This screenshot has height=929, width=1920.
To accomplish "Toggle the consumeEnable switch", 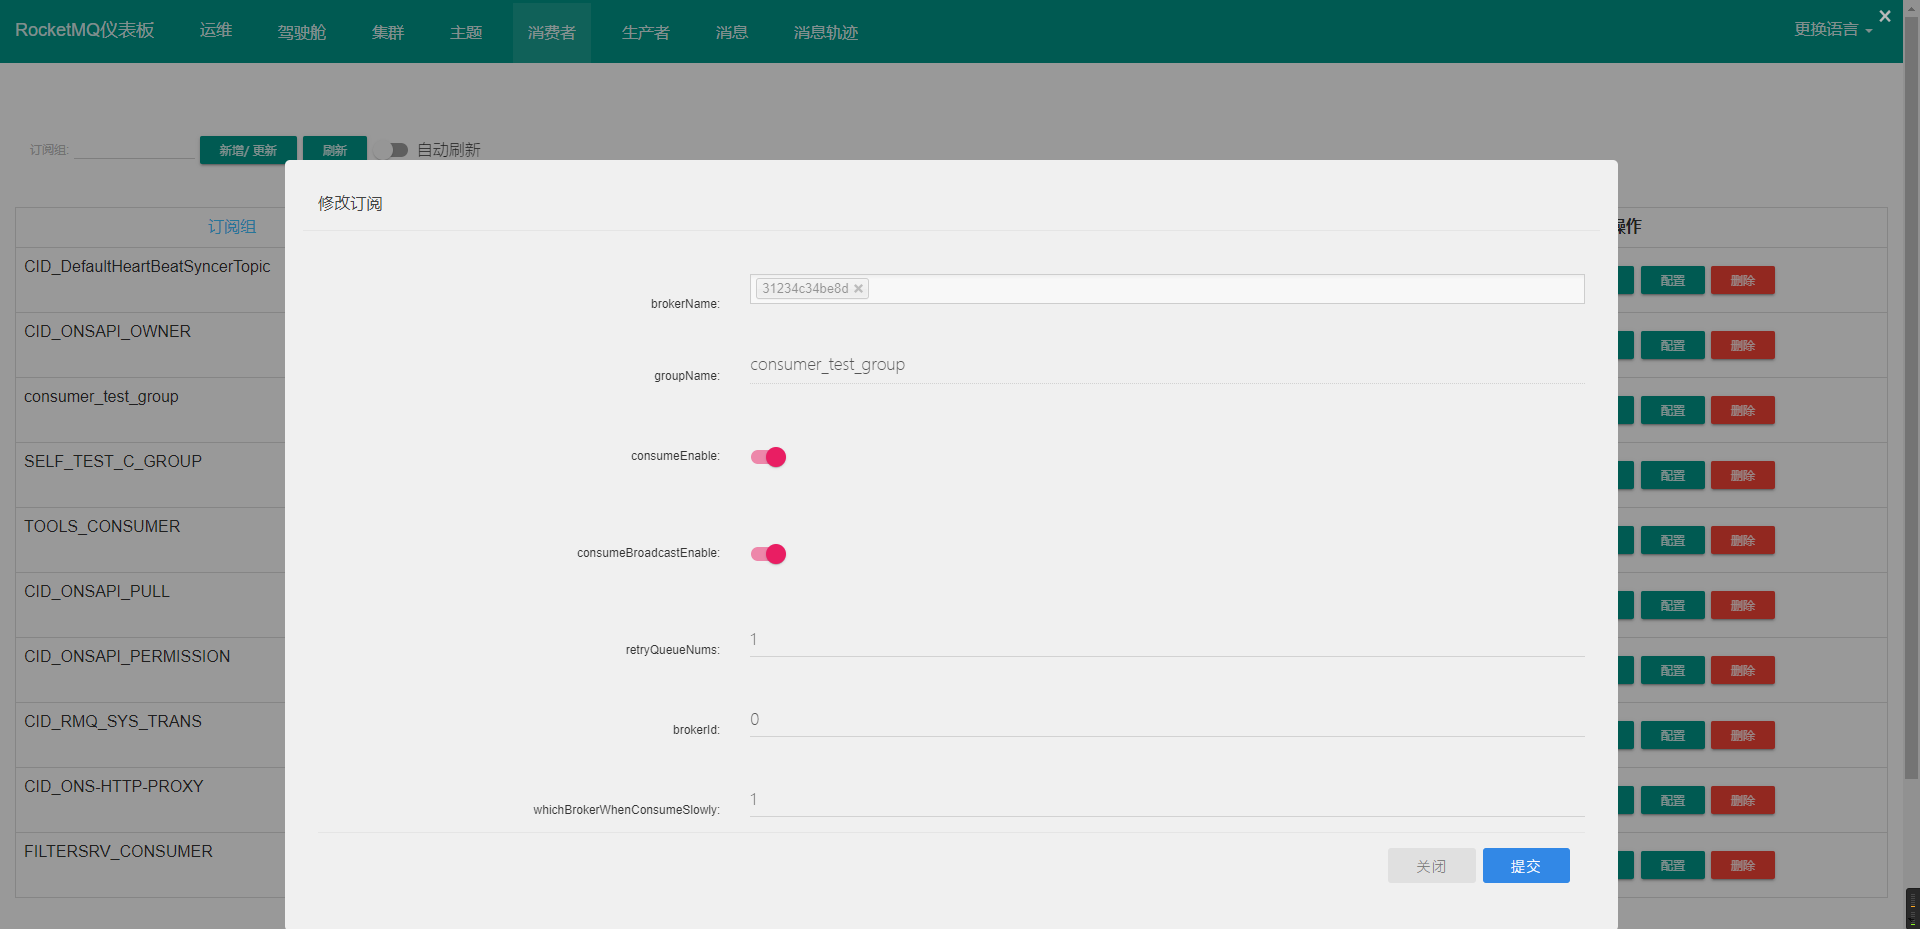I will coord(768,457).
